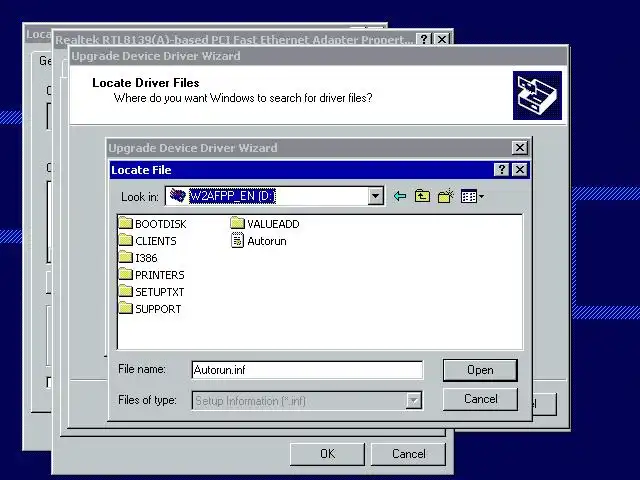Click the Locate File help question button
This screenshot has width=640, height=480.
click(x=502, y=169)
